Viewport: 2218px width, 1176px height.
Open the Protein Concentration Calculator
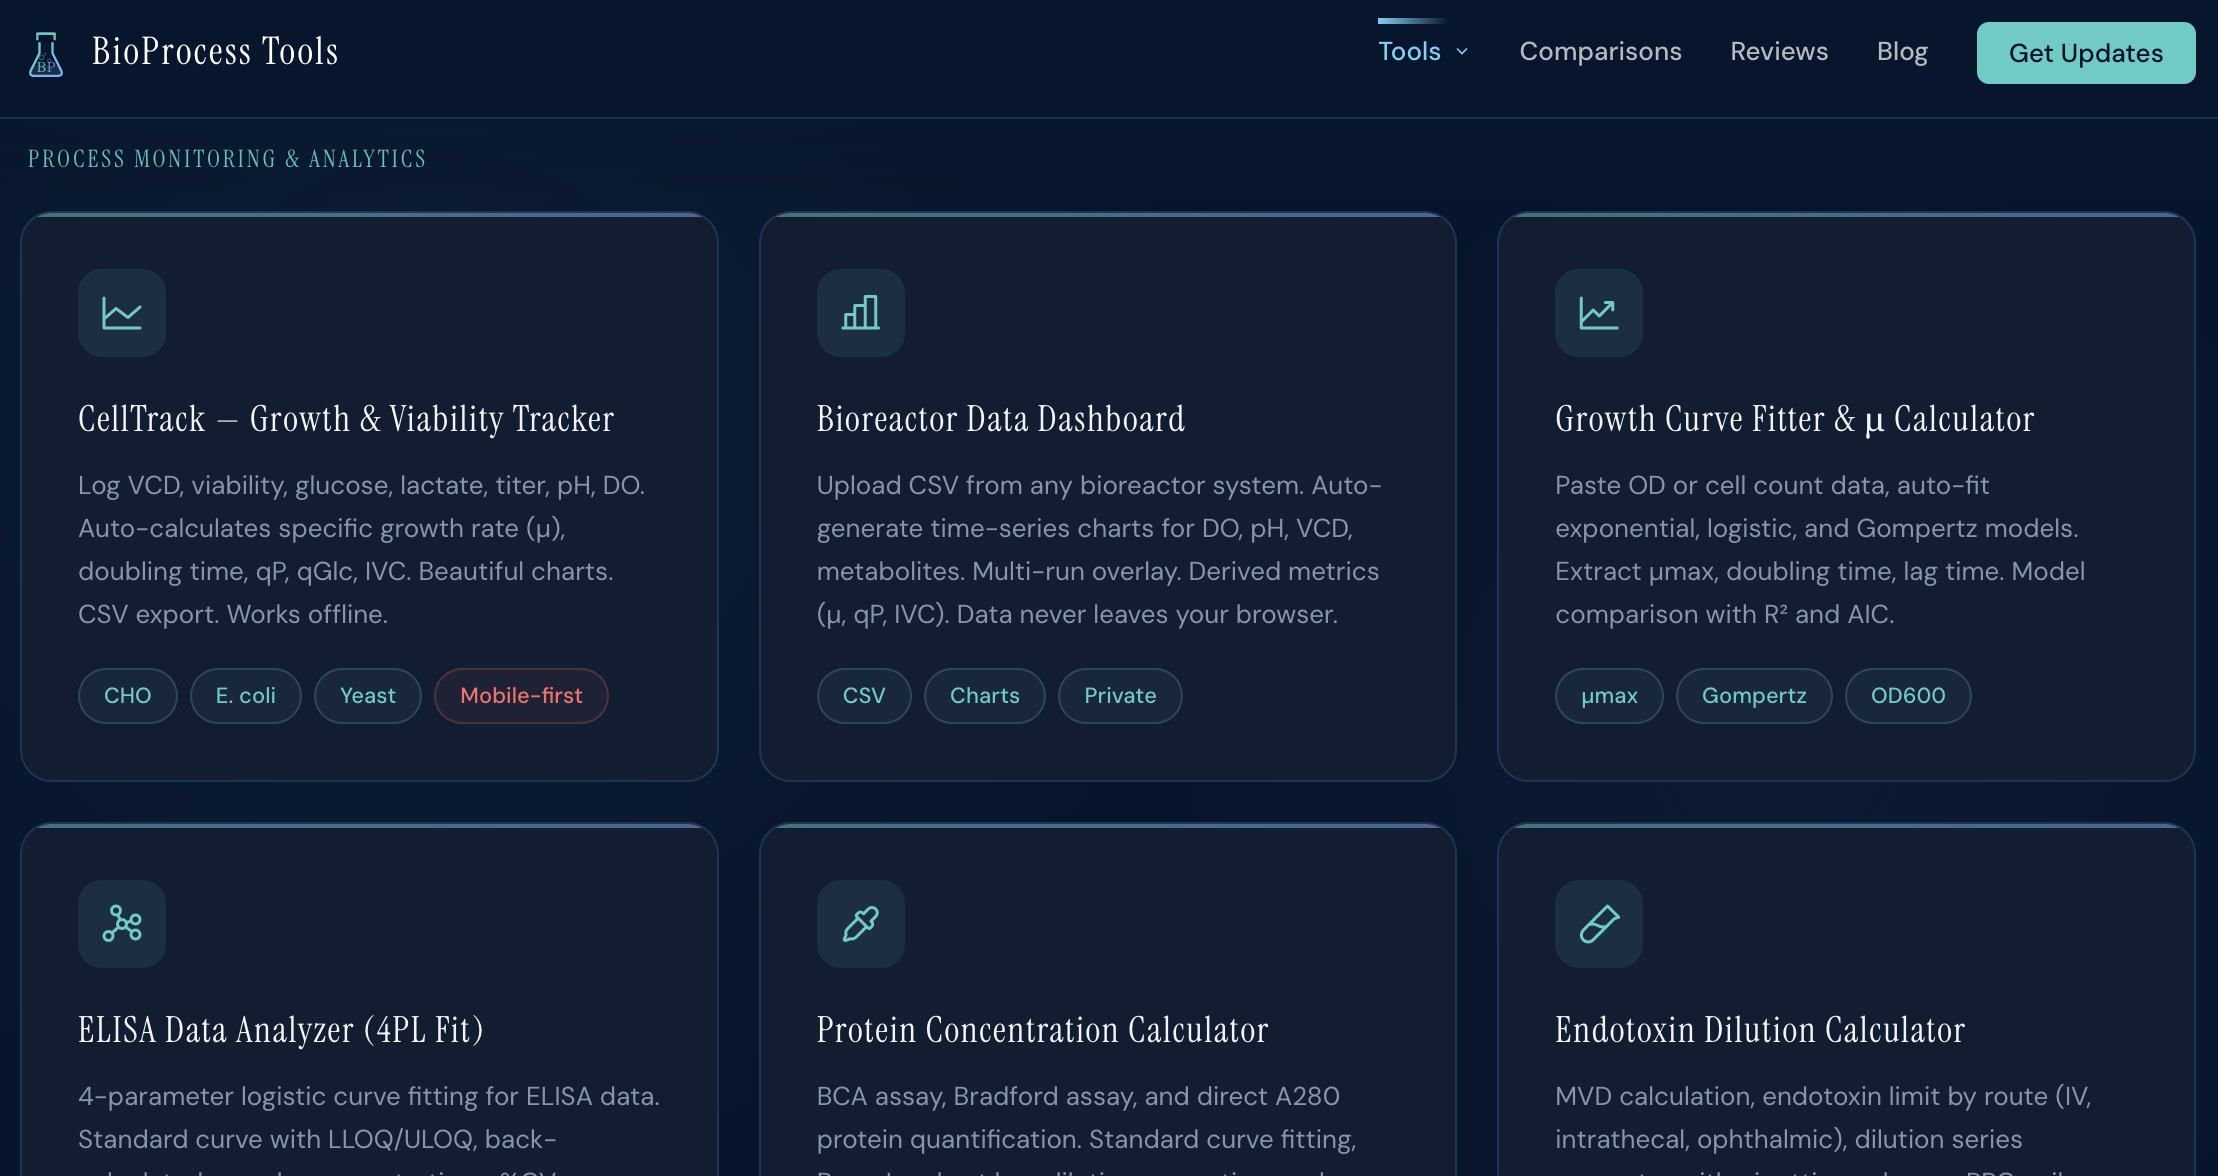1042,1030
